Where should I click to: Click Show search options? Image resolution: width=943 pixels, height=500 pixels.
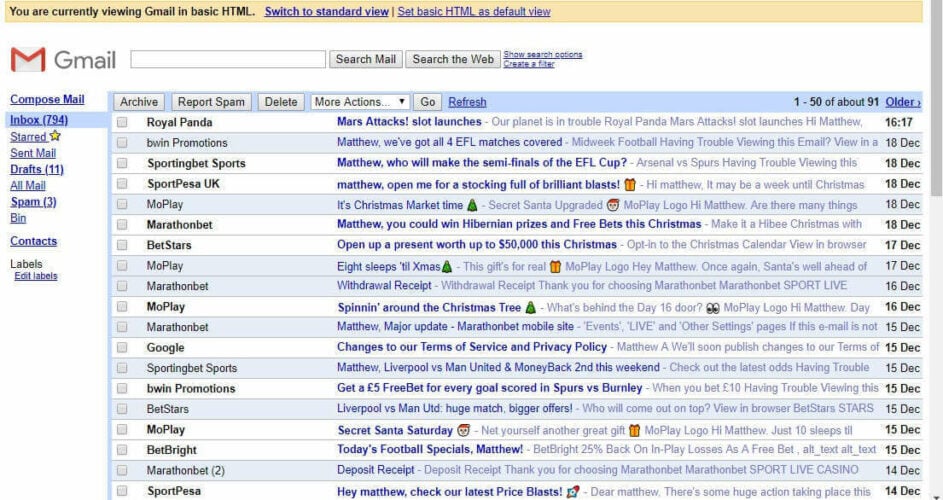point(542,54)
